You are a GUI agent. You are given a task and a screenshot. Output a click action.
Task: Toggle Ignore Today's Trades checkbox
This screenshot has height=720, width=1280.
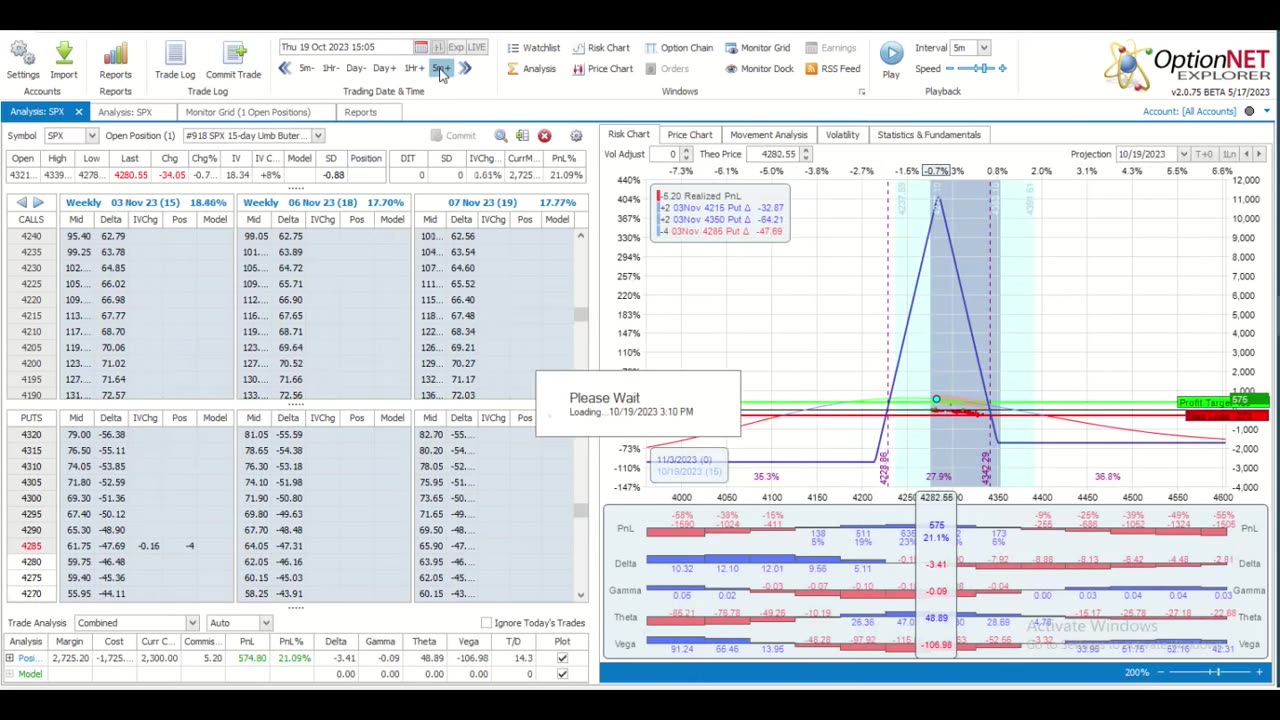pyautogui.click(x=486, y=623)
